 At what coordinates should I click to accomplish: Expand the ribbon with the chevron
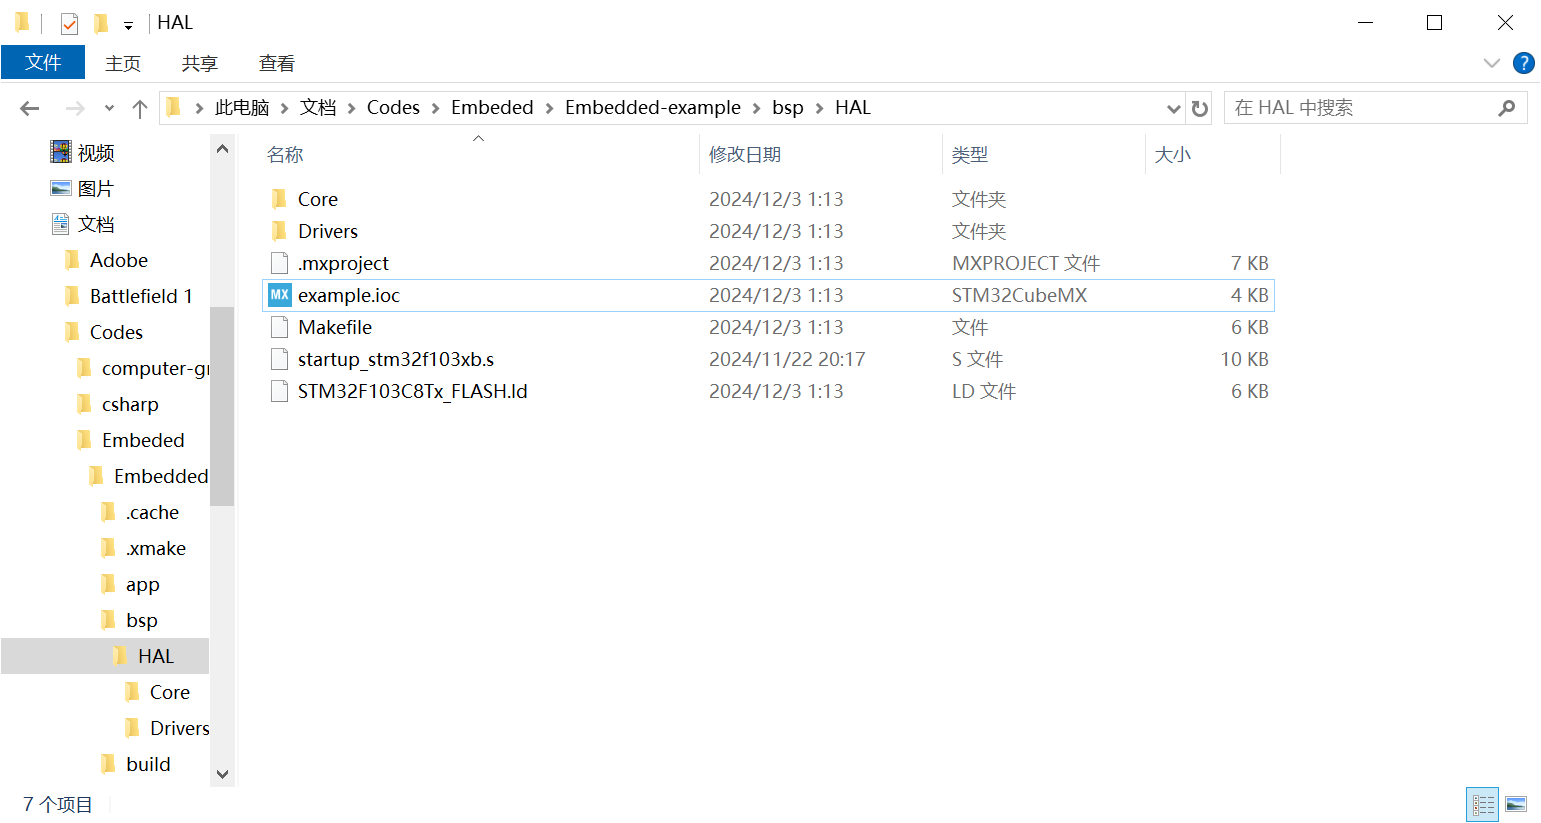pos(1492,63)
